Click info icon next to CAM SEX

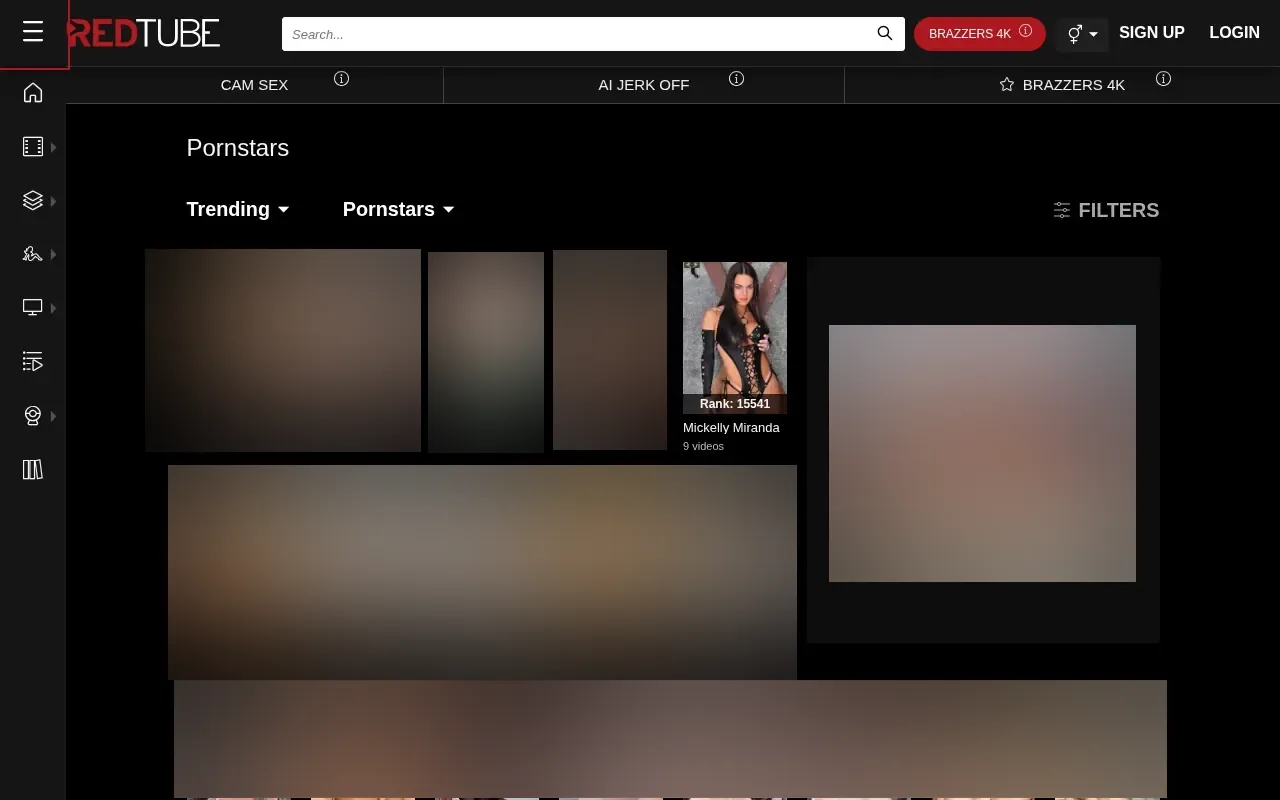pos(341,79)
